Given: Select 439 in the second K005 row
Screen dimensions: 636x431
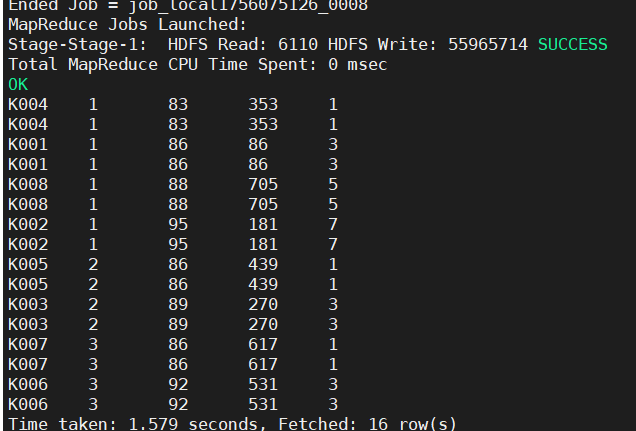Looking at the screenshot, I should (x=263, y=284).
